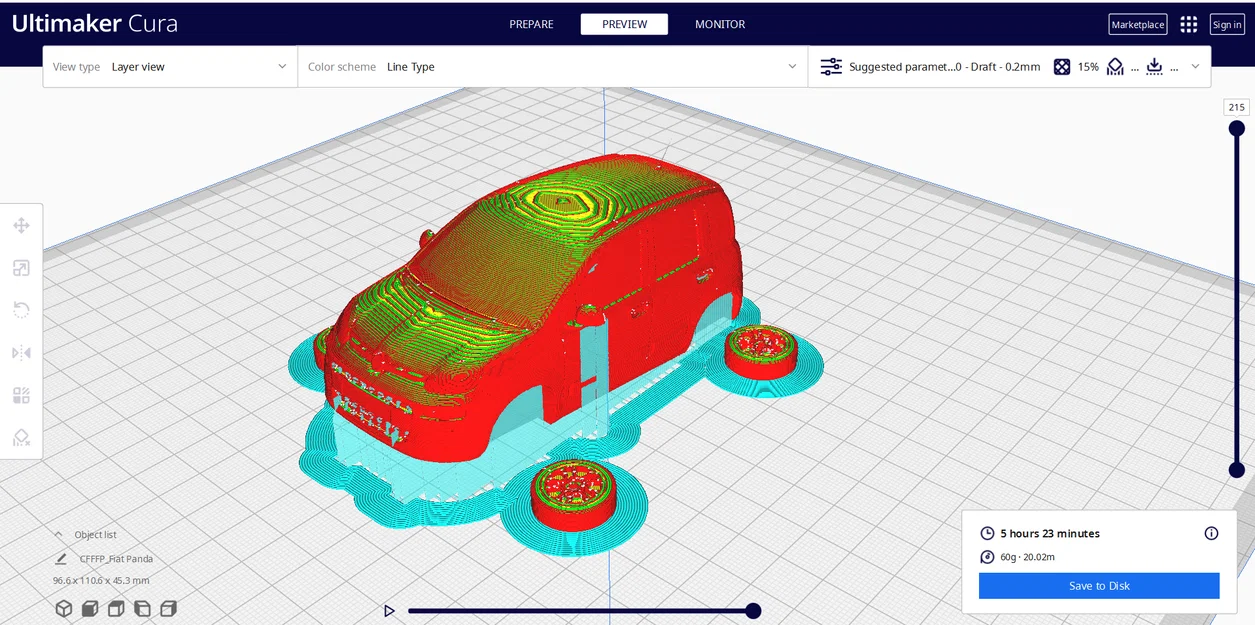Select the Support Blocker tool
The height and width of the screenshot is (625, 1255).
(21, 438)
